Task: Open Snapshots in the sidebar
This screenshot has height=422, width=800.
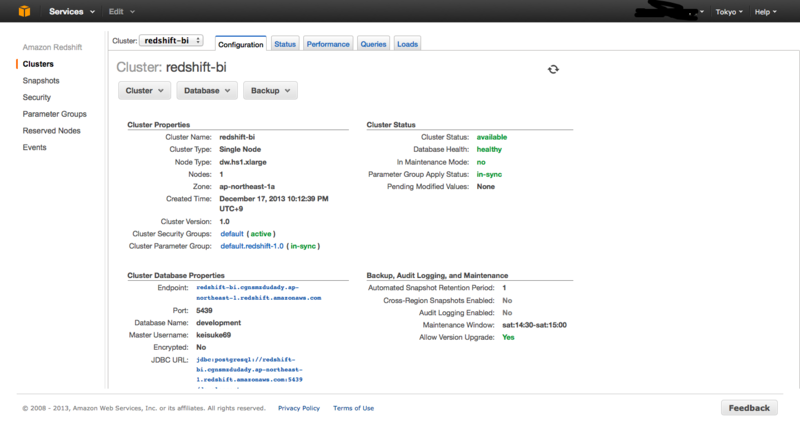Action: pyautogui.click(x=41, y=81)
